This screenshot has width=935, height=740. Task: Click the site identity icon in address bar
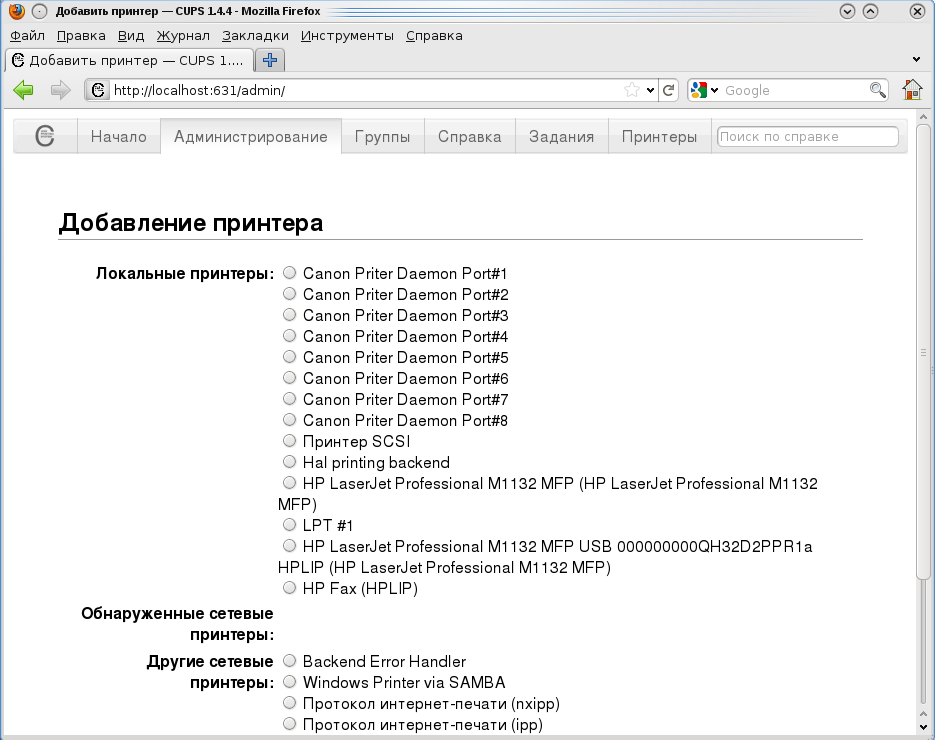[98, 90]
